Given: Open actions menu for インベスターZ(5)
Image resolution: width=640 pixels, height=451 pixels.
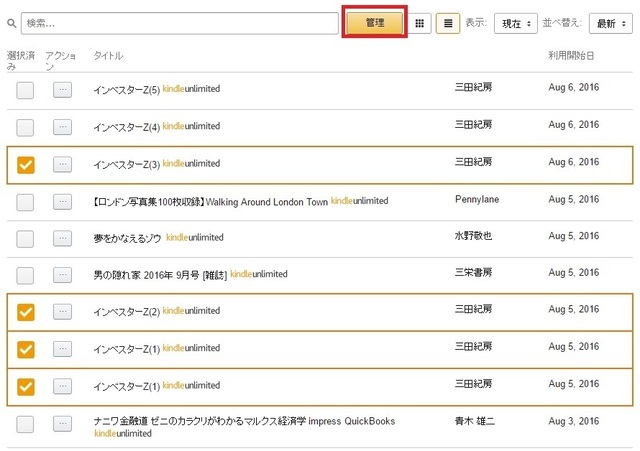Looking at the screenshot, I should (62, 89).
